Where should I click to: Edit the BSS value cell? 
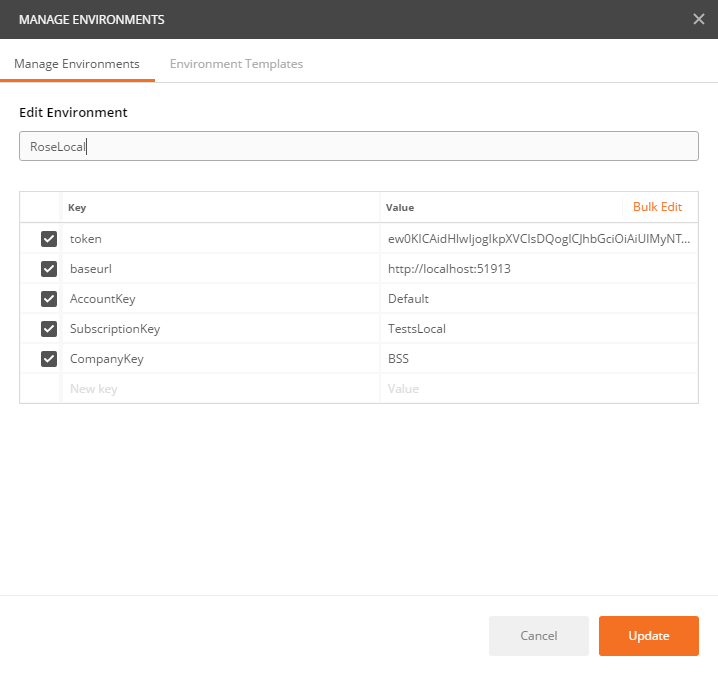pos(539,359)
